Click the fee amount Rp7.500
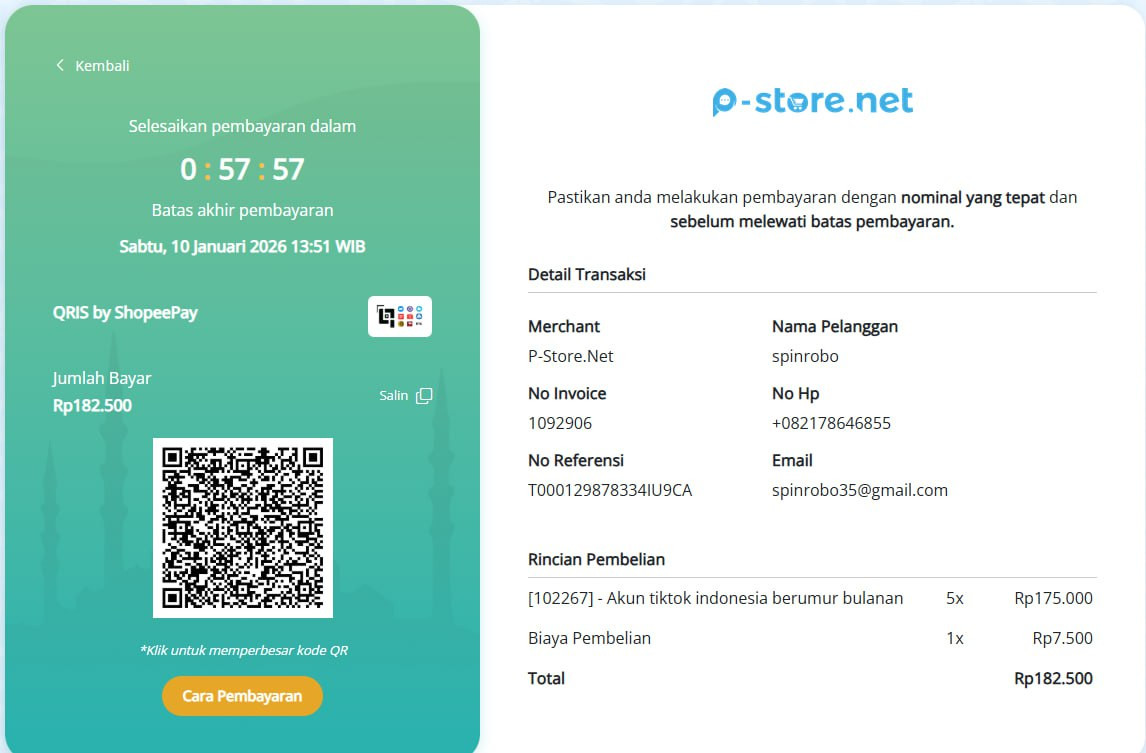 tap(1062, 638)
